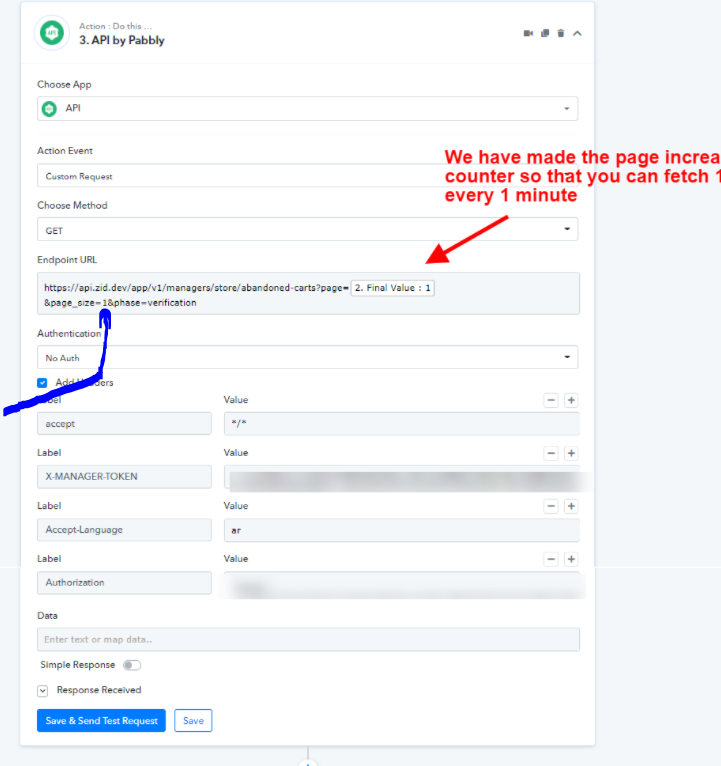Remove the X-MANAGER-TOKEN header with minus
The height and width of the screenshot is (766, 721).
pos(551,453)
